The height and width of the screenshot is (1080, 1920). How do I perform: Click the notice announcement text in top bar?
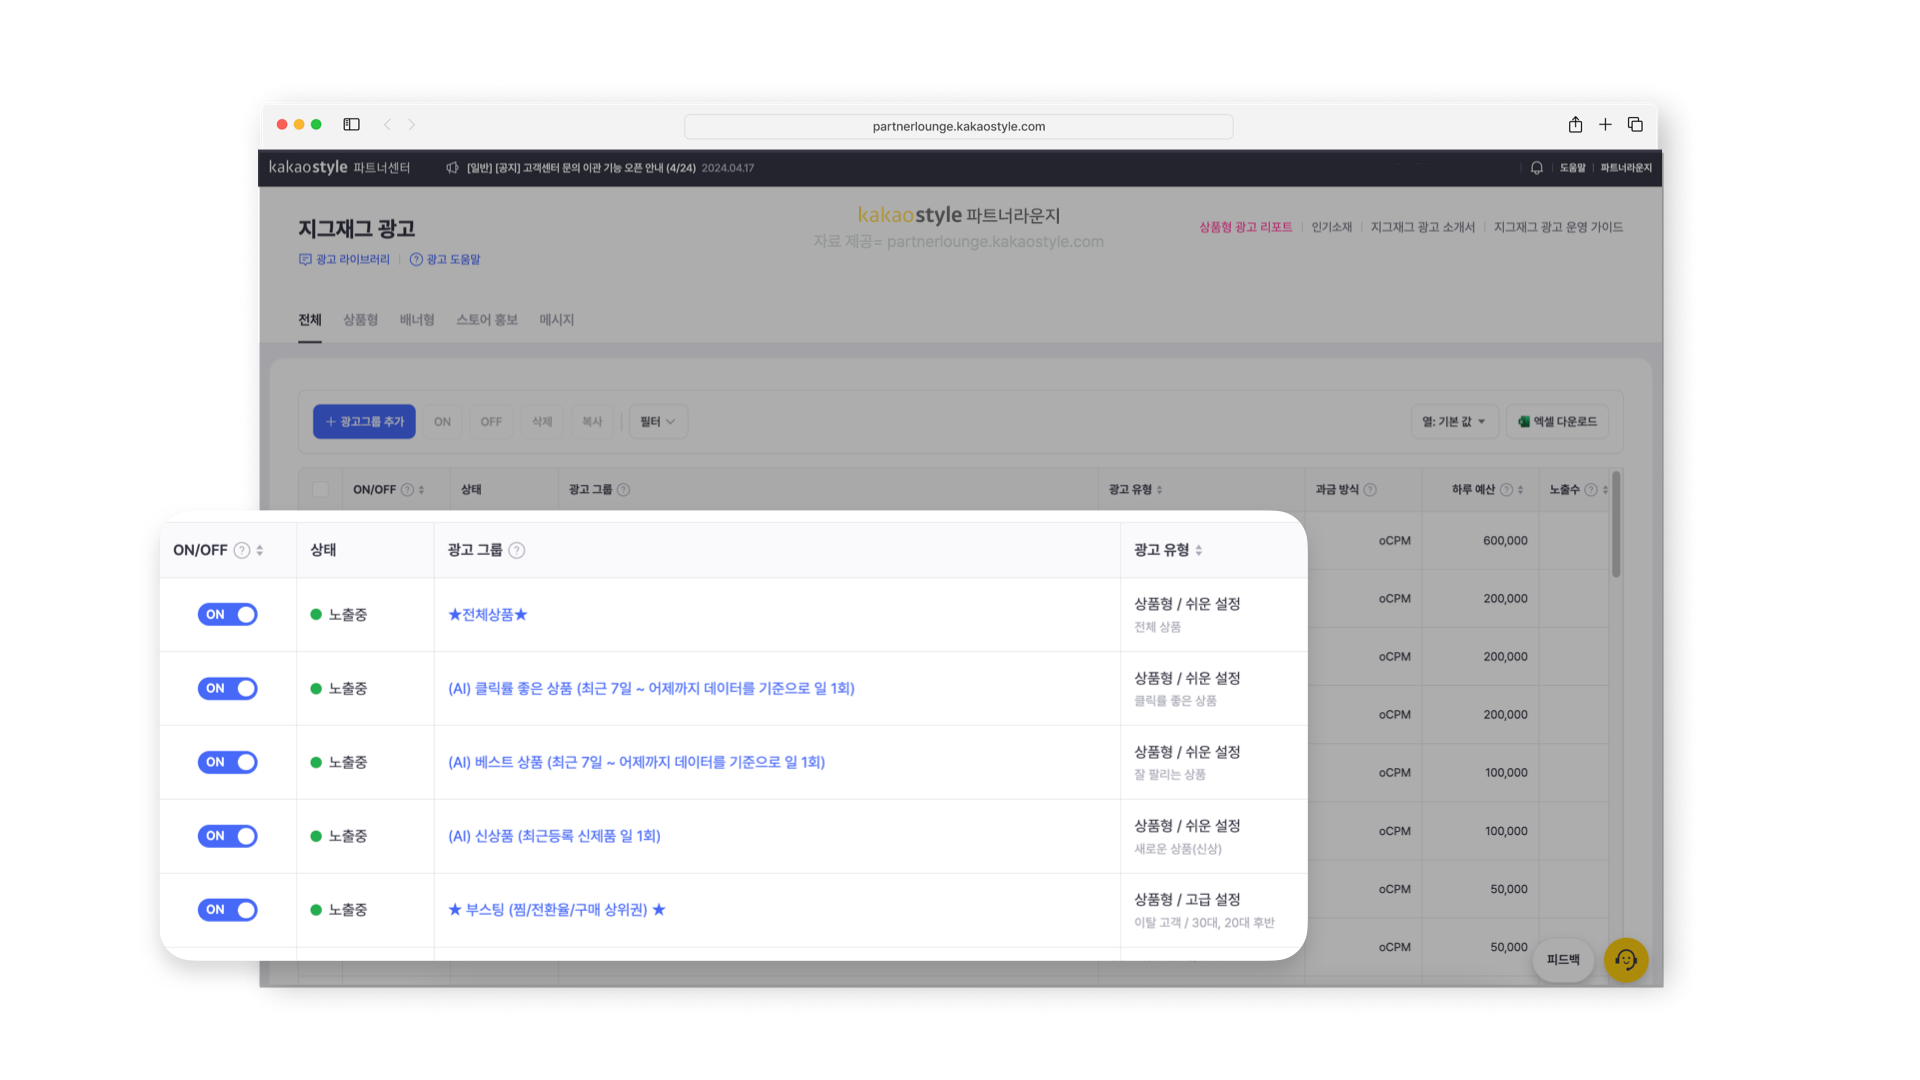tap(581, 168)
